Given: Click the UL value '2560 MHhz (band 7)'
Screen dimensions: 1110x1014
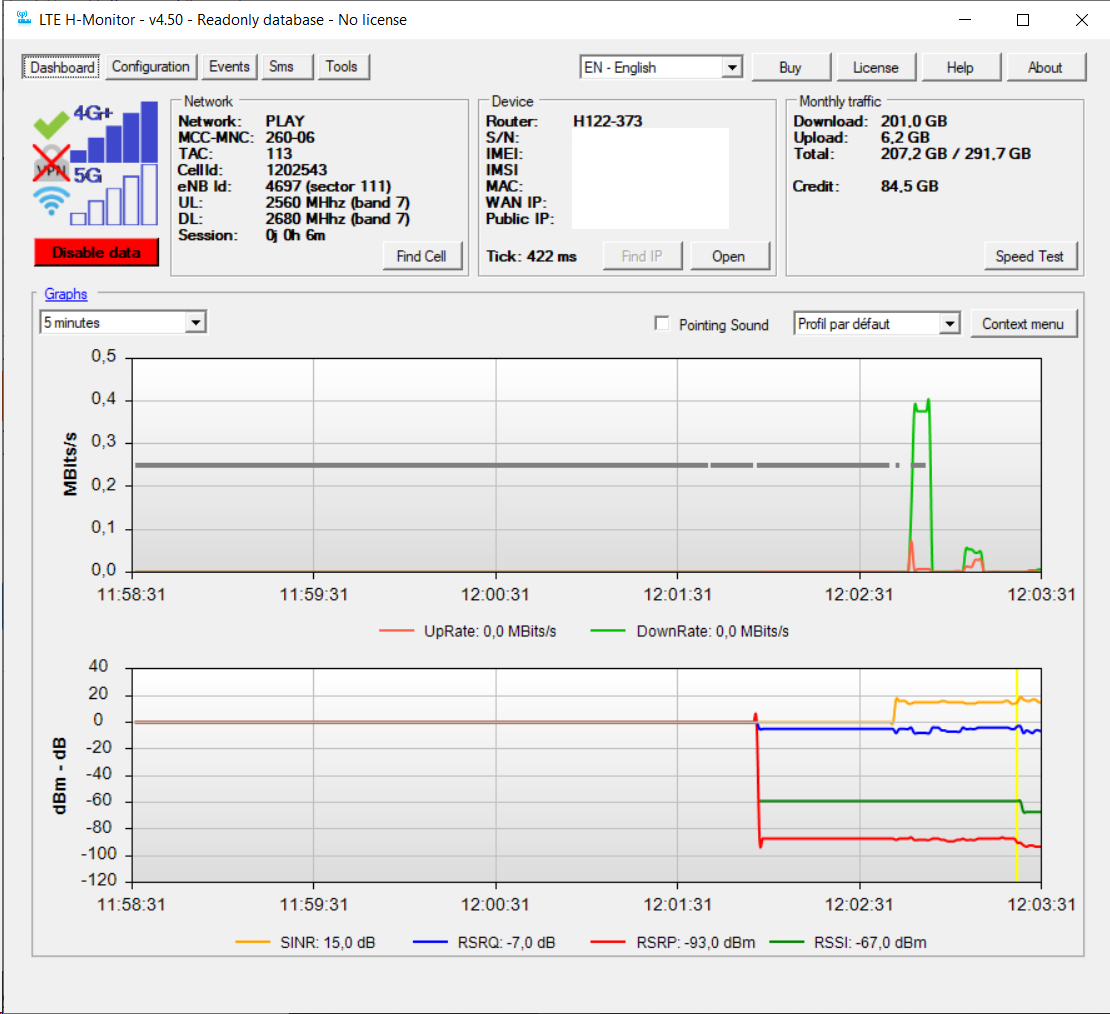Looking at the screenshot, I should tap(338, 203).
